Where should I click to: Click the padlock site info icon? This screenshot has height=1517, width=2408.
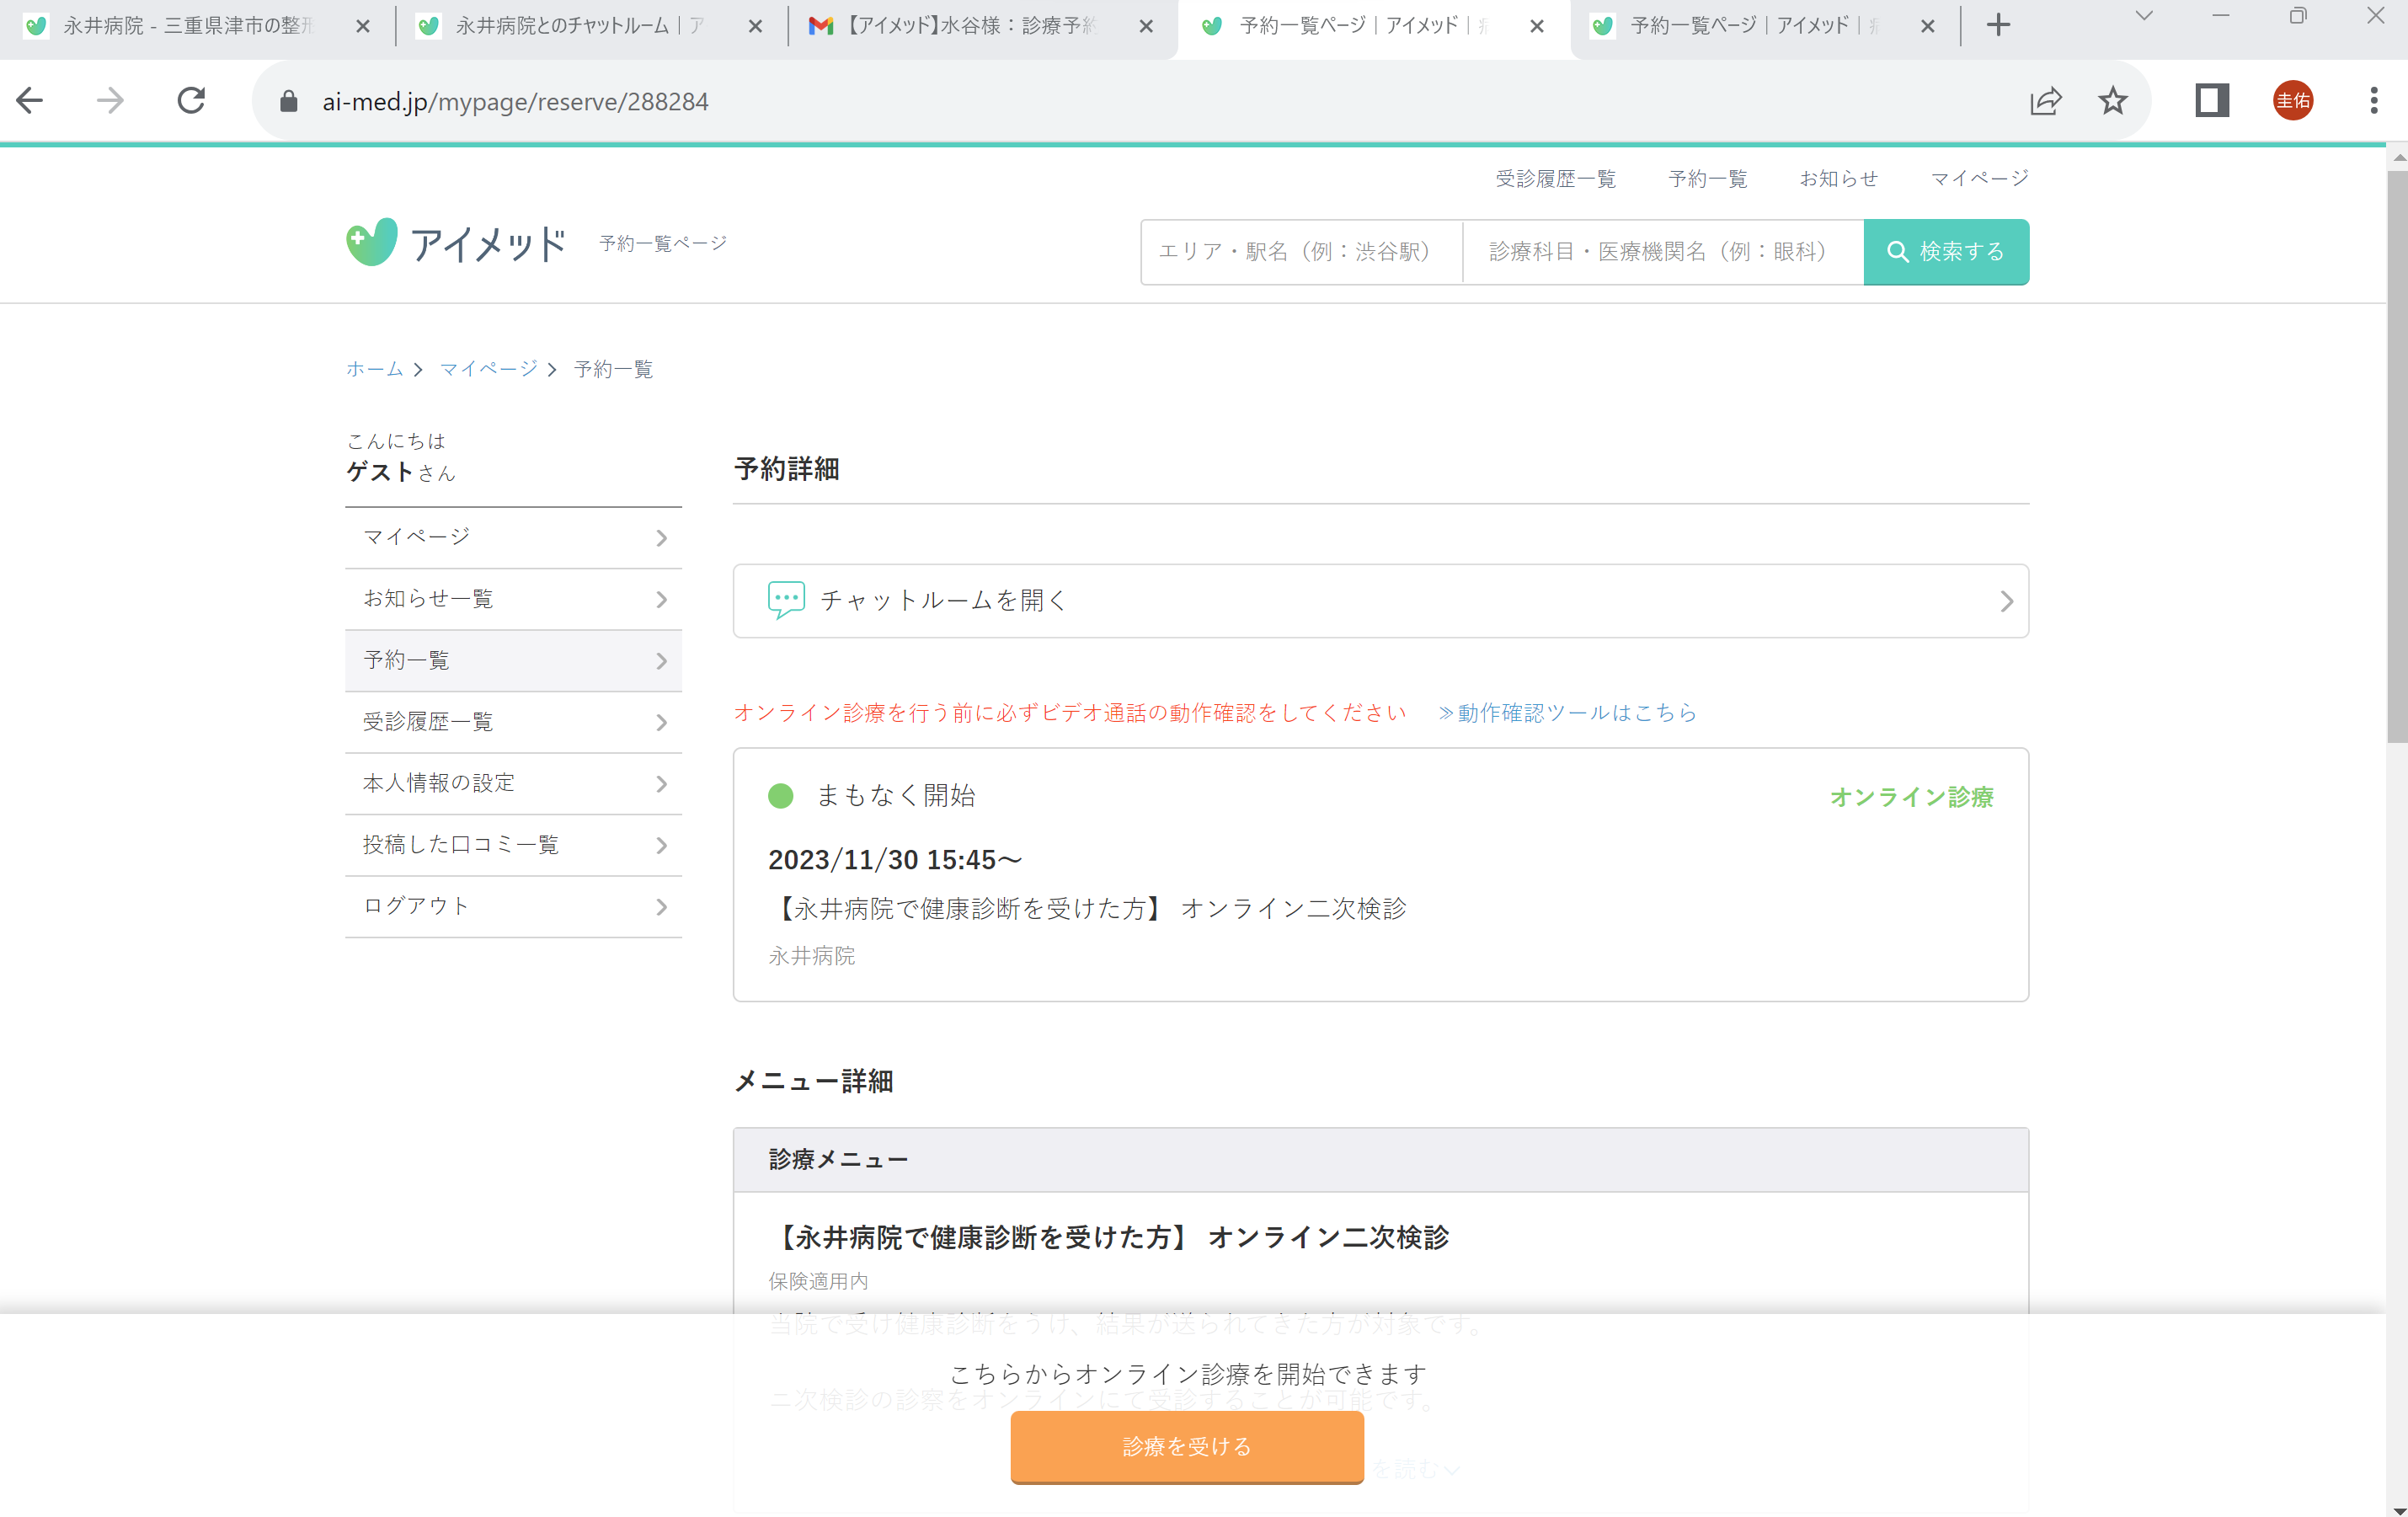288,101
